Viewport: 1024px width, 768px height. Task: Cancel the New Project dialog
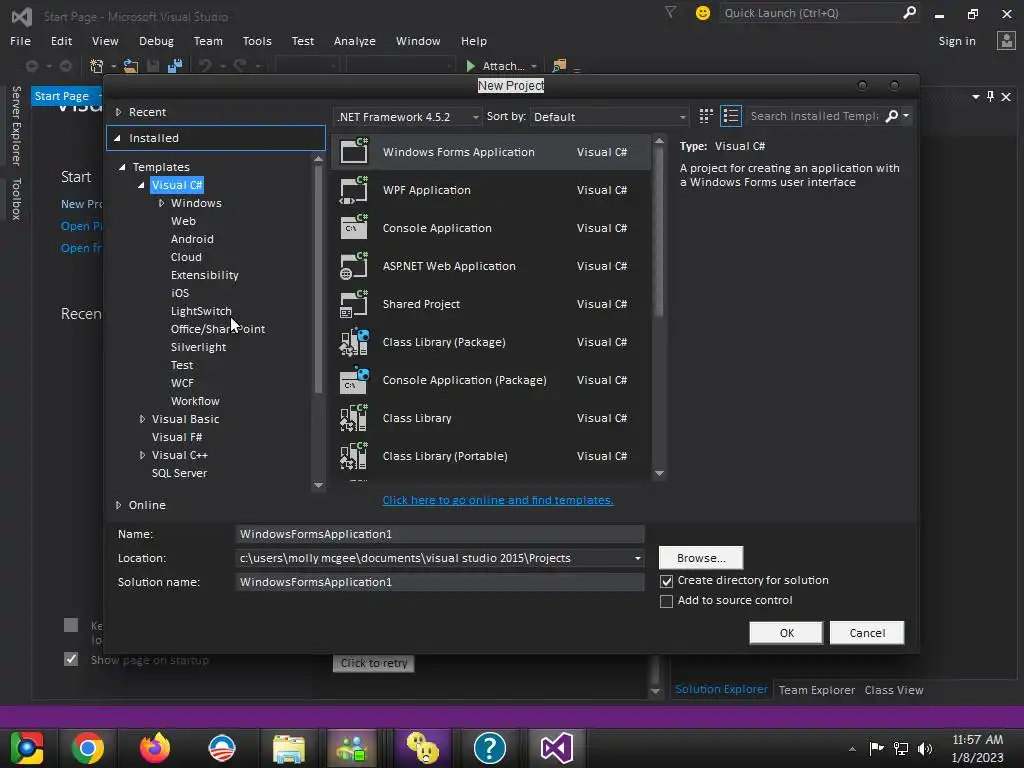pos(867,633)
